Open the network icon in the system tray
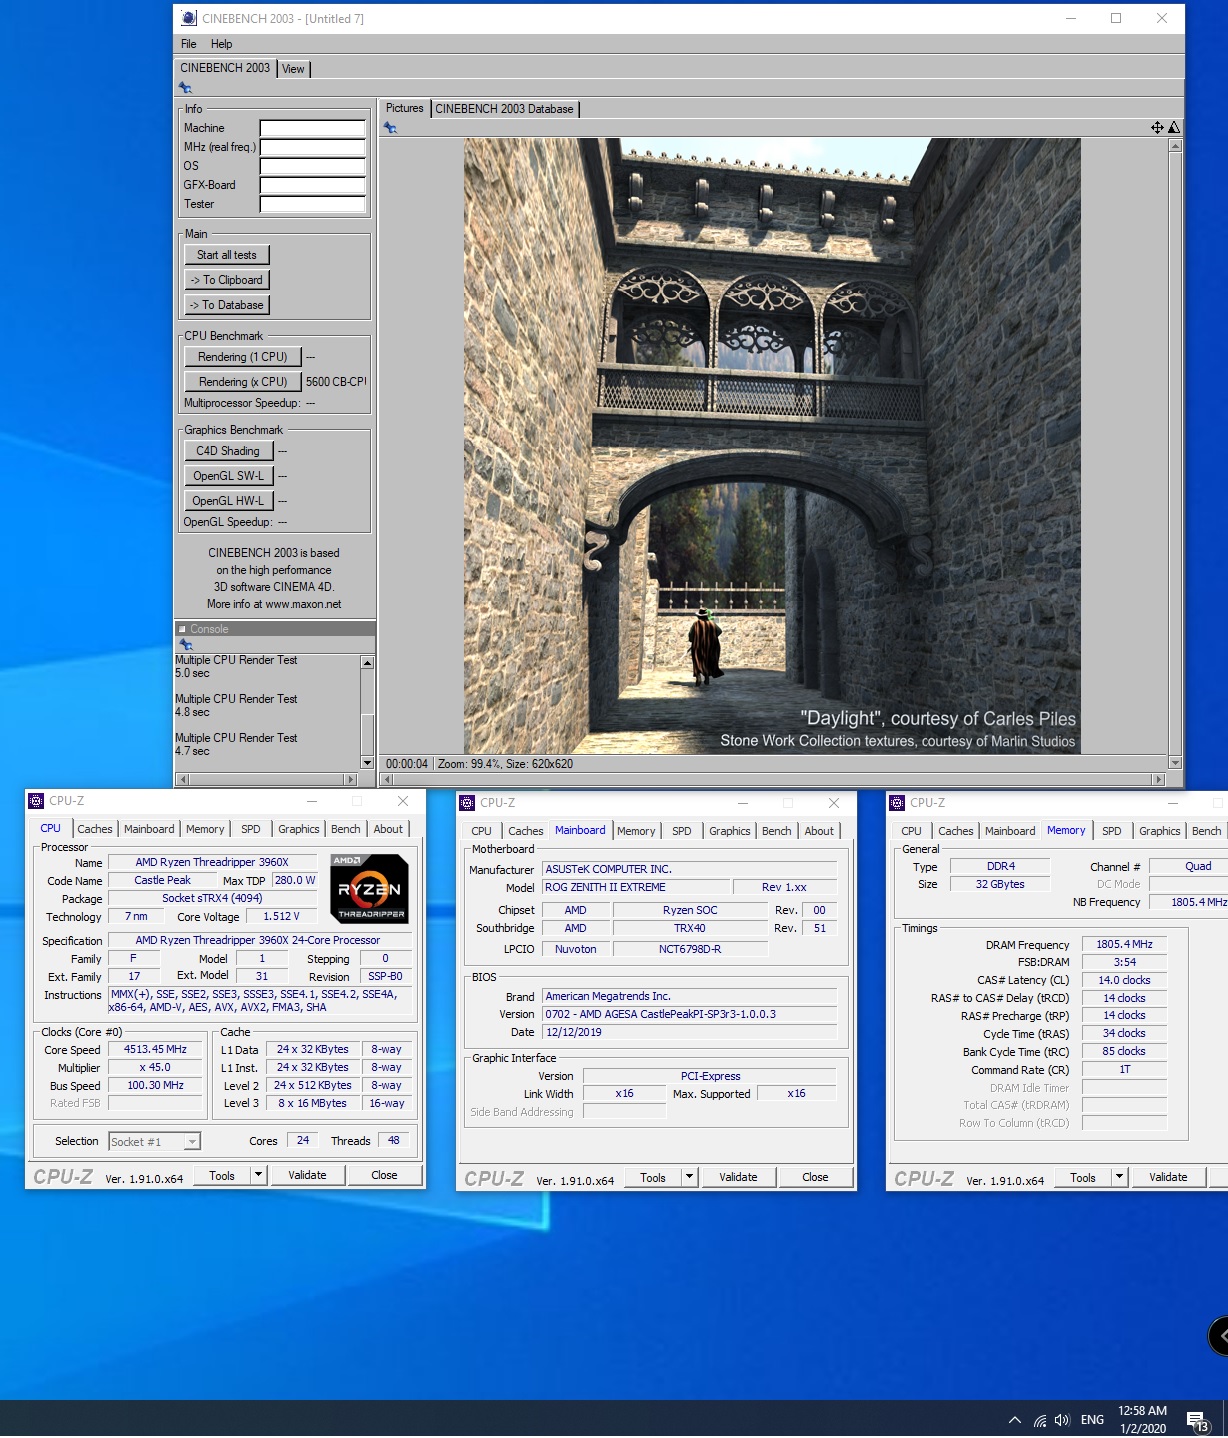This screenshot has height=1438, width=1228. (x=1040, y=1420)
